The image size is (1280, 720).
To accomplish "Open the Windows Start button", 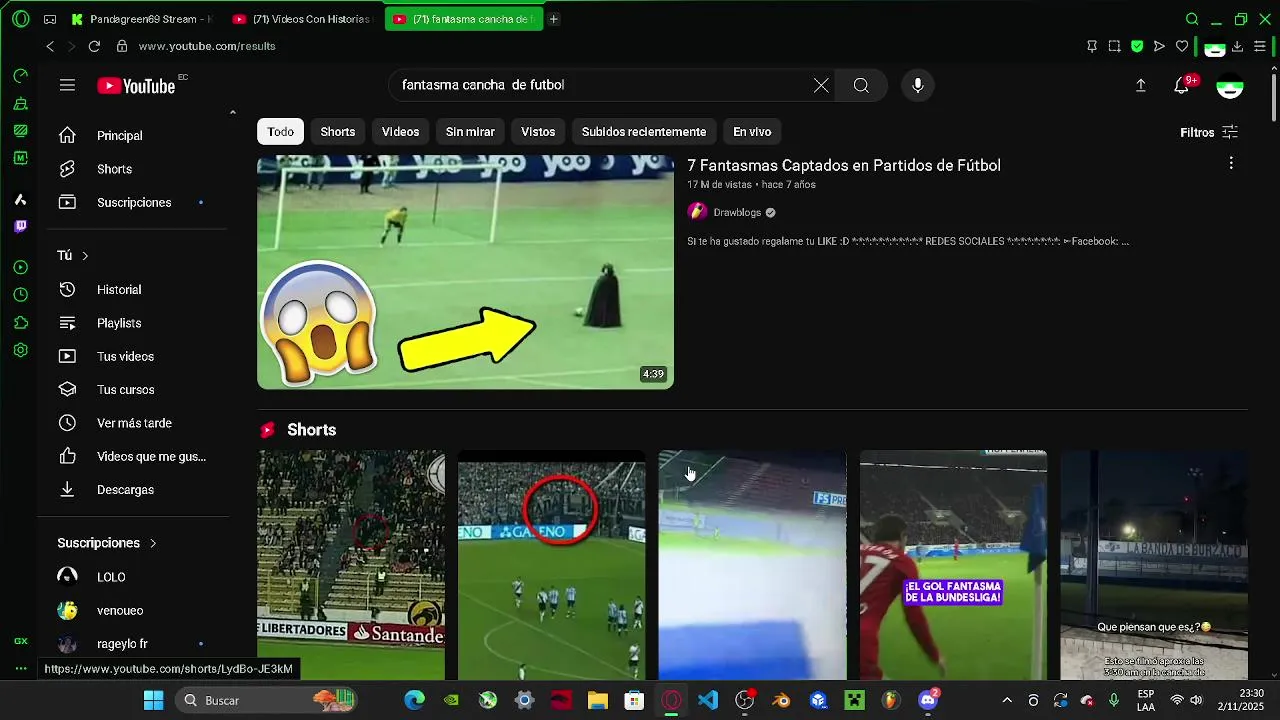I will [x=153, y=700].
